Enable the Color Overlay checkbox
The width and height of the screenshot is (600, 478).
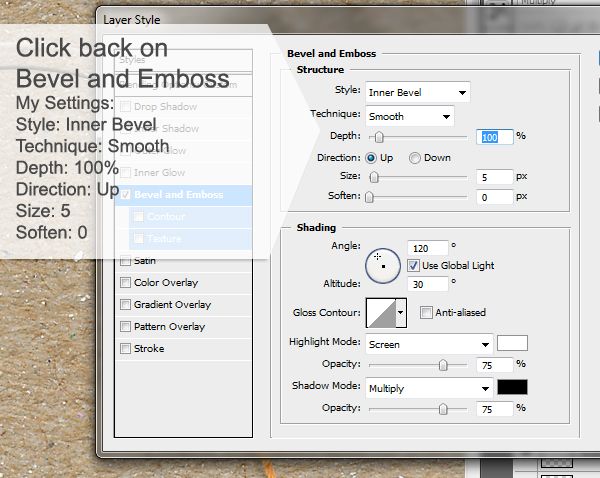(x=125, y=282)
